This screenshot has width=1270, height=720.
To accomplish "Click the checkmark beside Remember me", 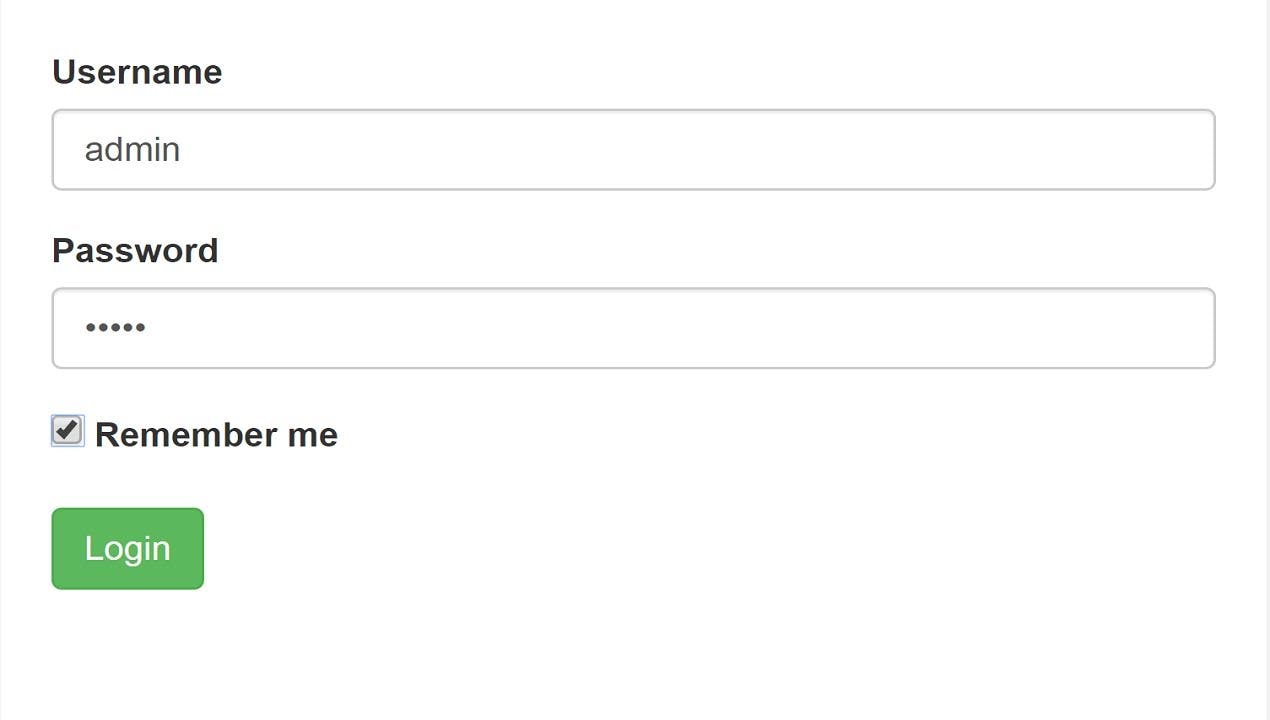I will click(67, 431).
